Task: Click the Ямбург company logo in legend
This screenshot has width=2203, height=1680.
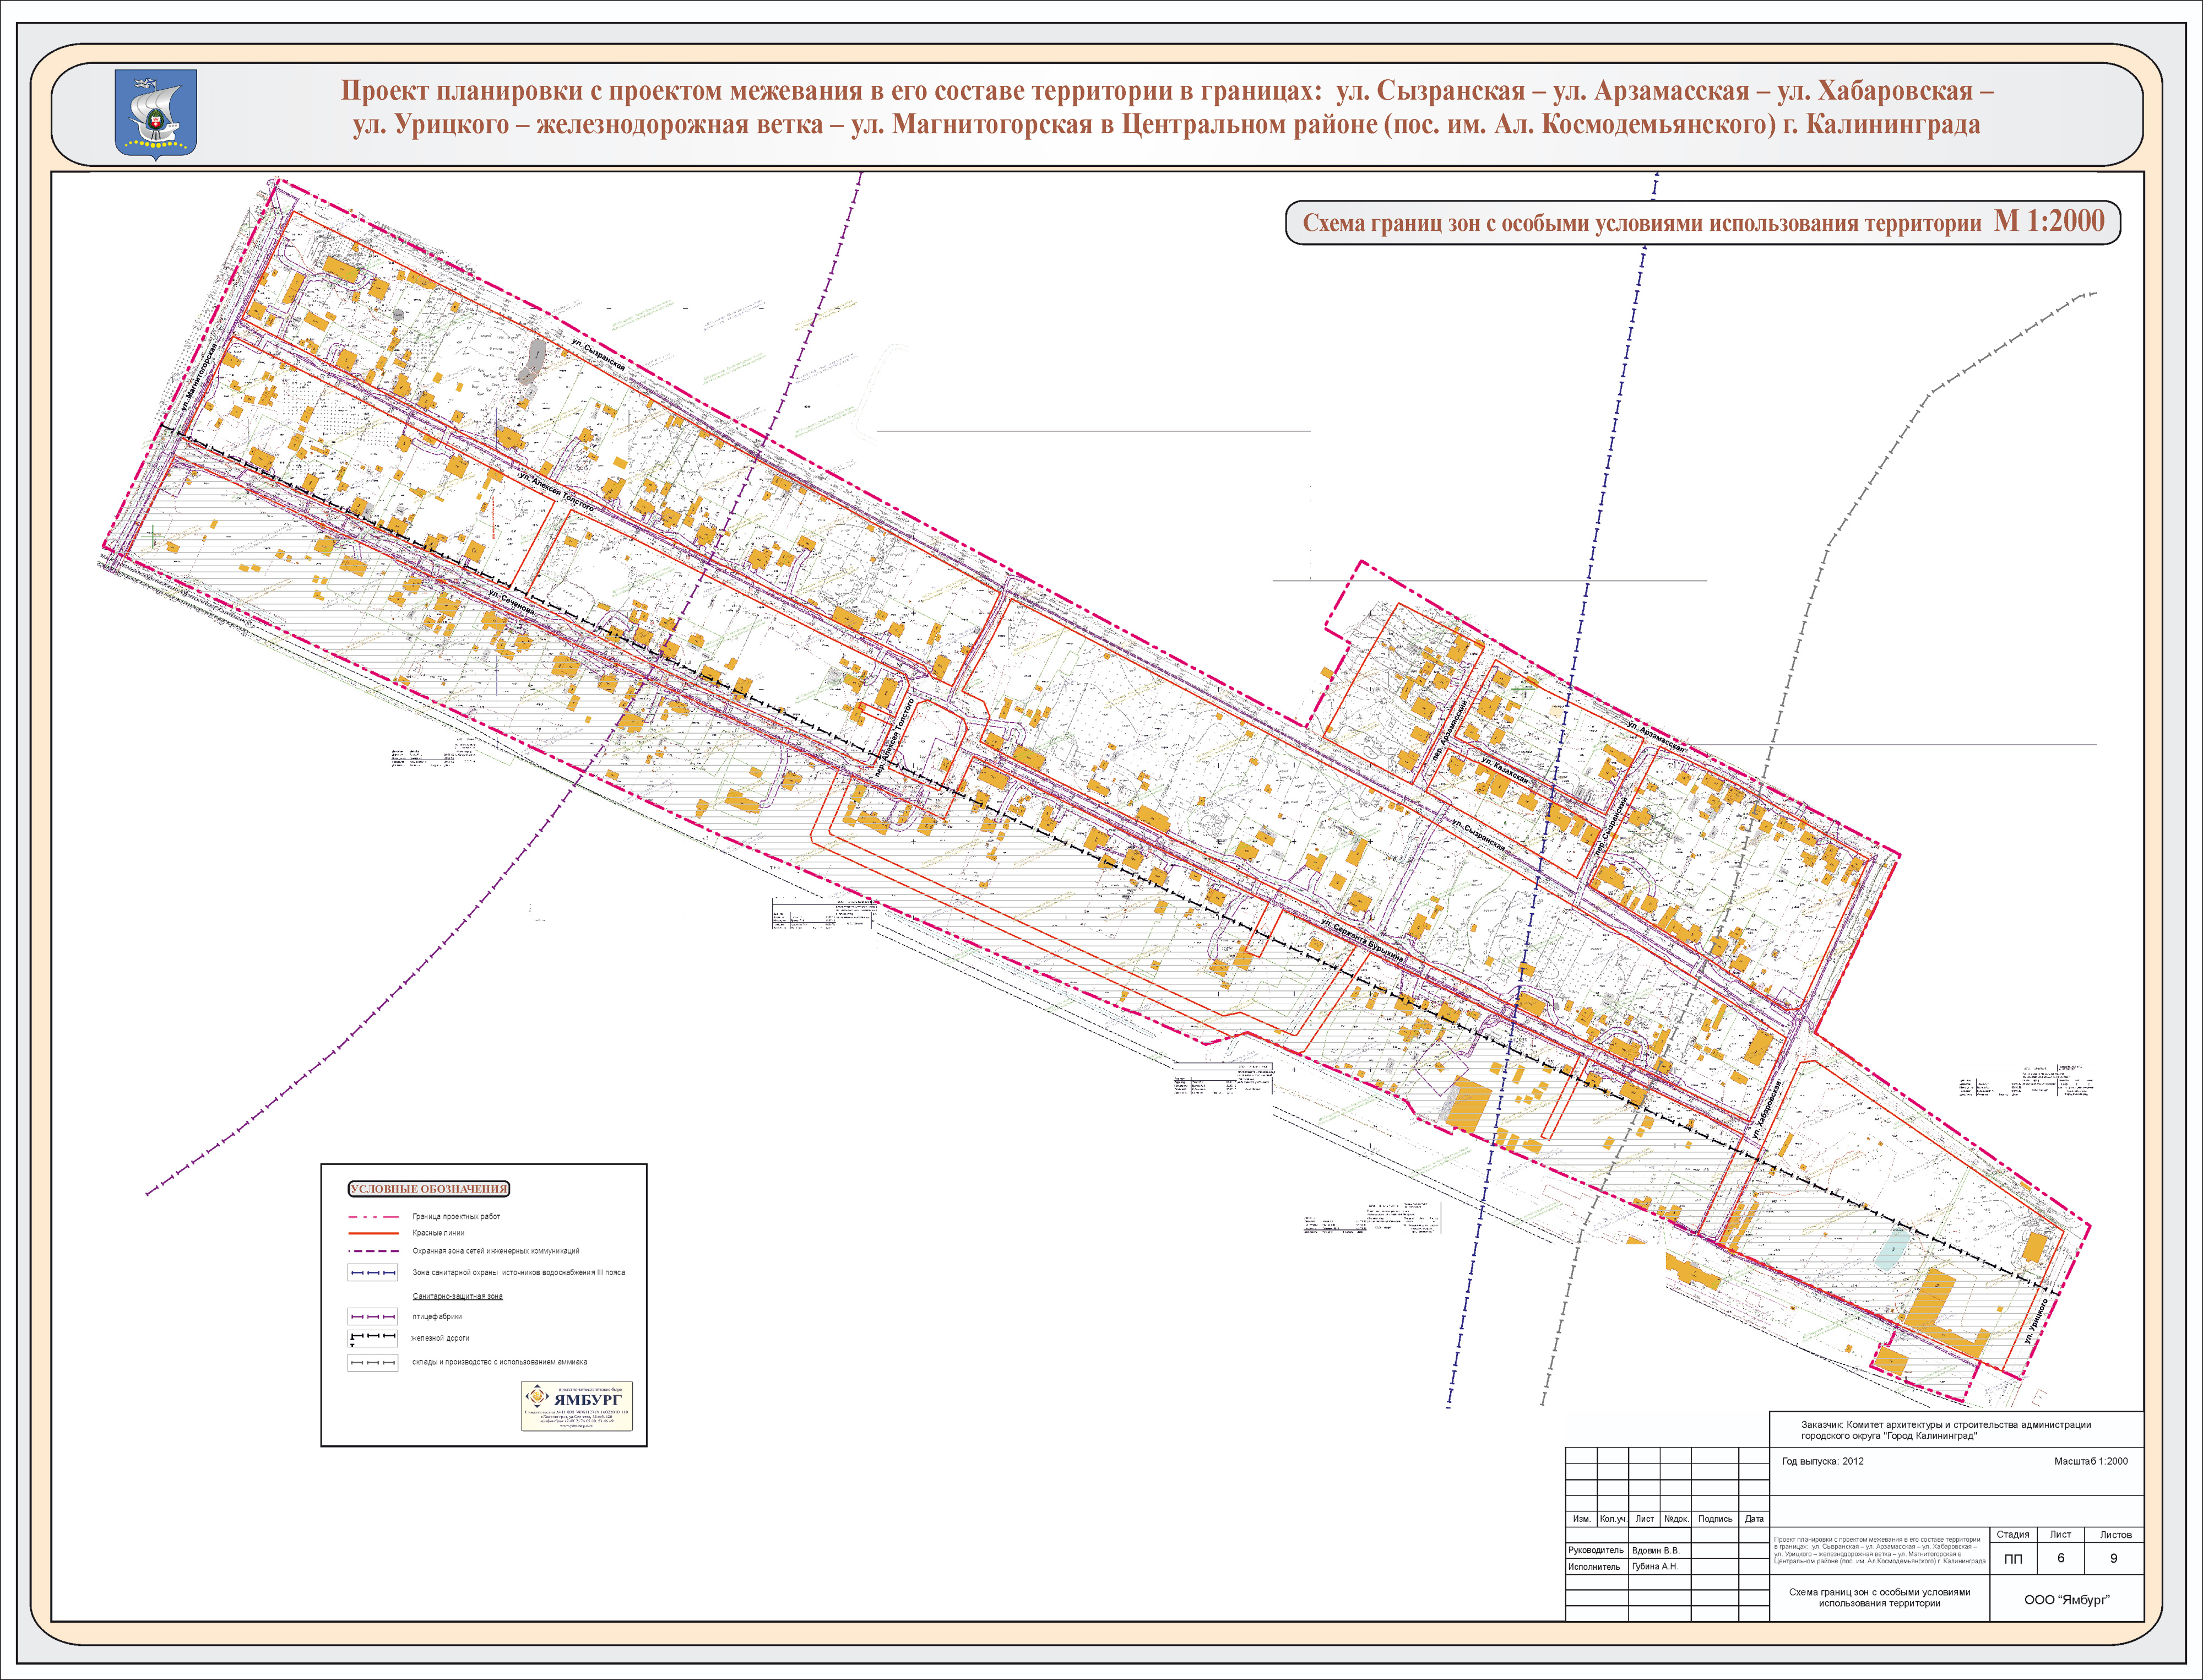Action: 577,1406
